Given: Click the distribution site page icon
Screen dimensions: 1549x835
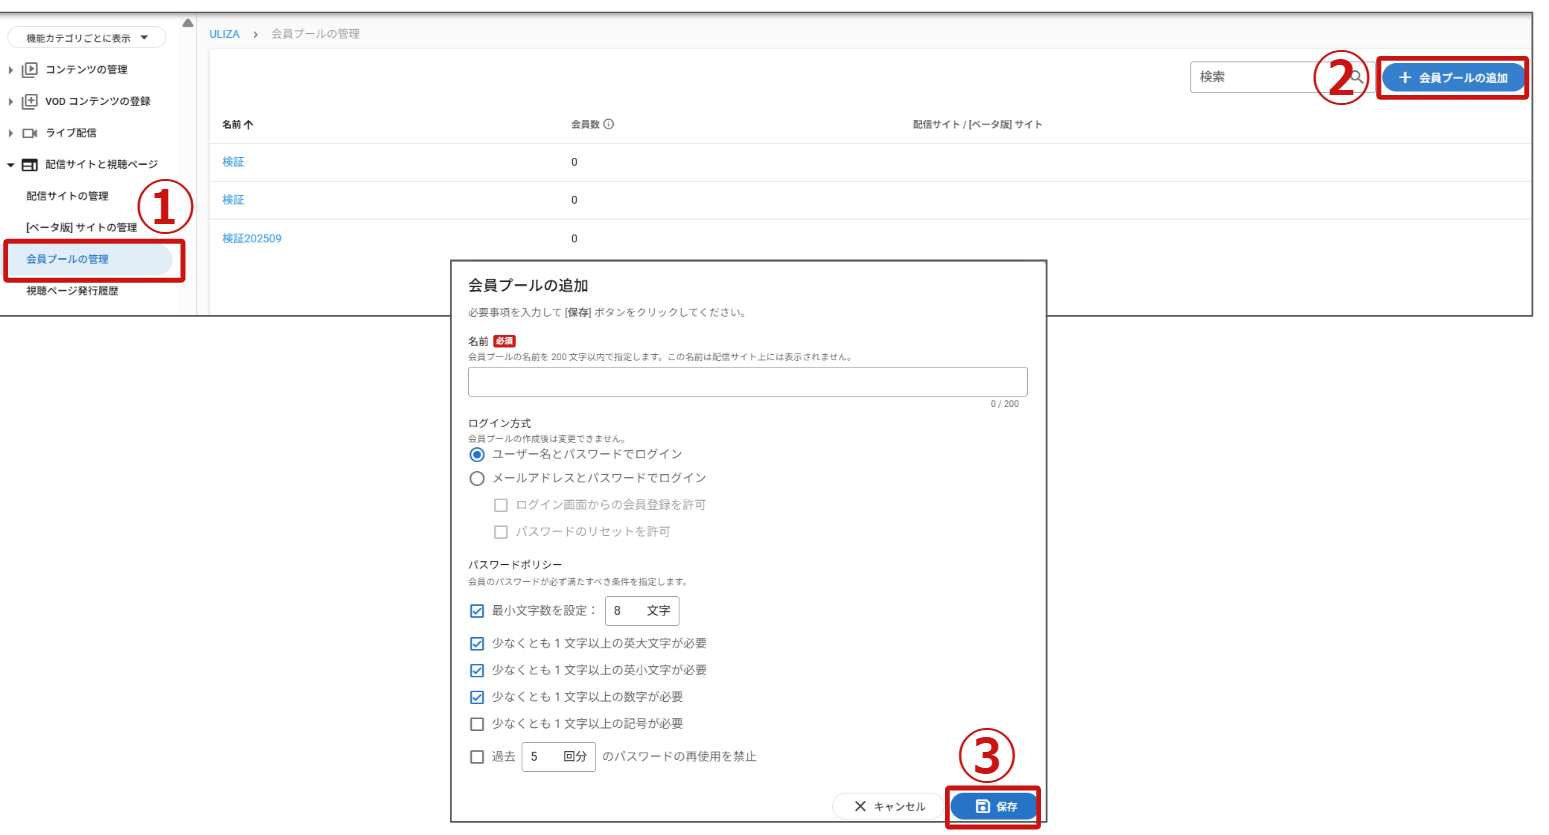Looking at the screenshot, I should click(30, 165).
